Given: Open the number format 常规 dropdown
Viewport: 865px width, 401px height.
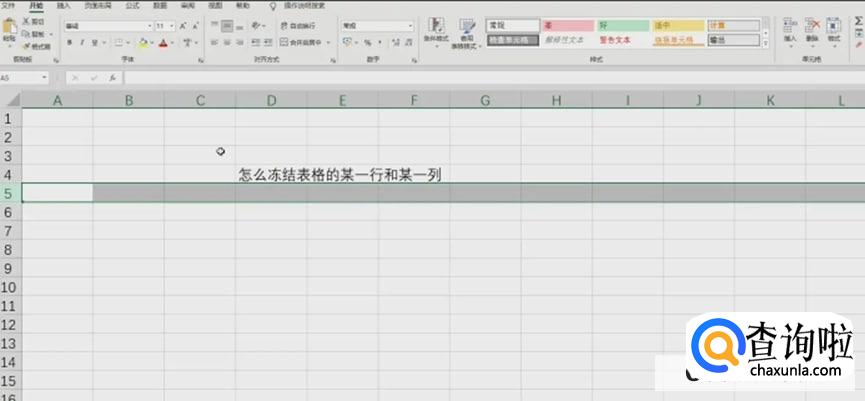Looking at the screenshot, I should pos(410,26).
